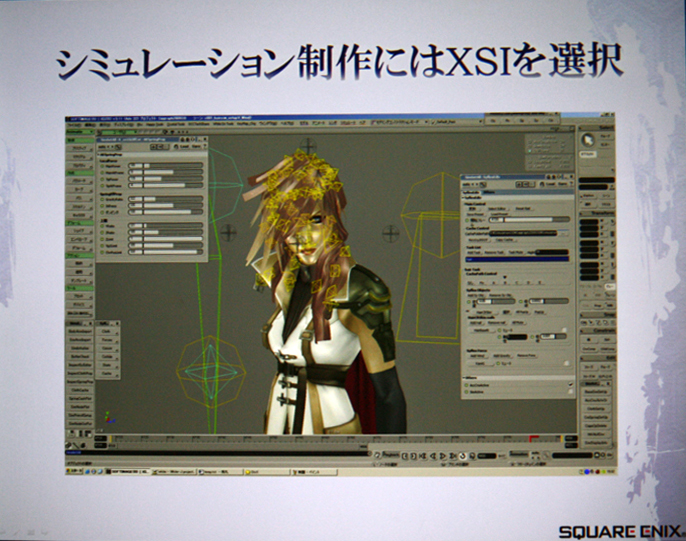Tick the second checkbox in the Others section

(570, 391)
